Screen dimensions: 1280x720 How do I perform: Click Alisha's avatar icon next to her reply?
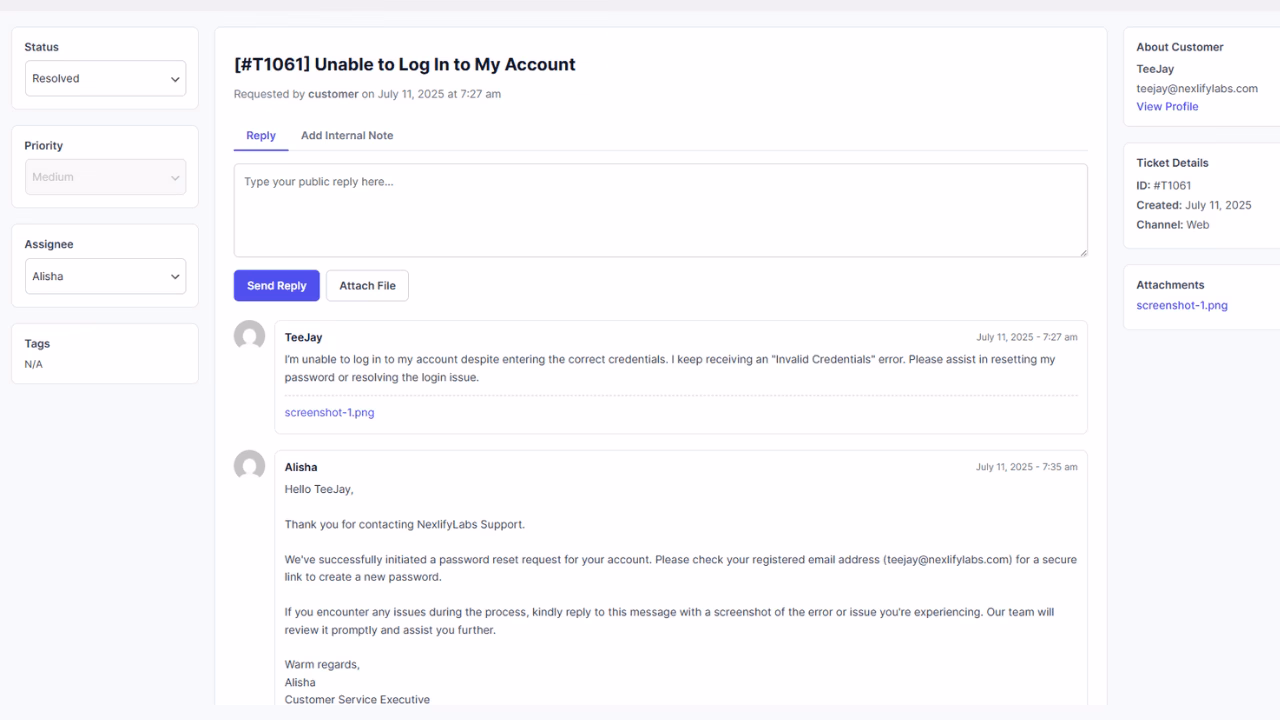tap(248, 466)
